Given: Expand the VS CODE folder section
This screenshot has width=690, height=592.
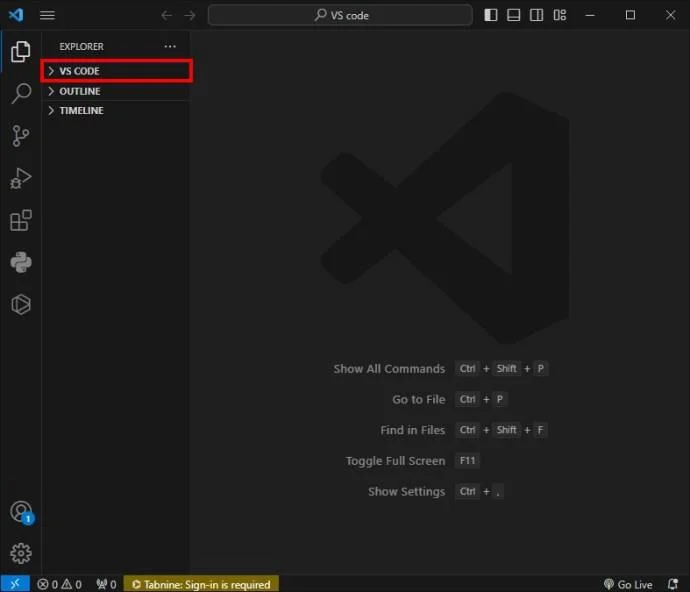Looking at the screenshot, I should click(x=117, y=71).
